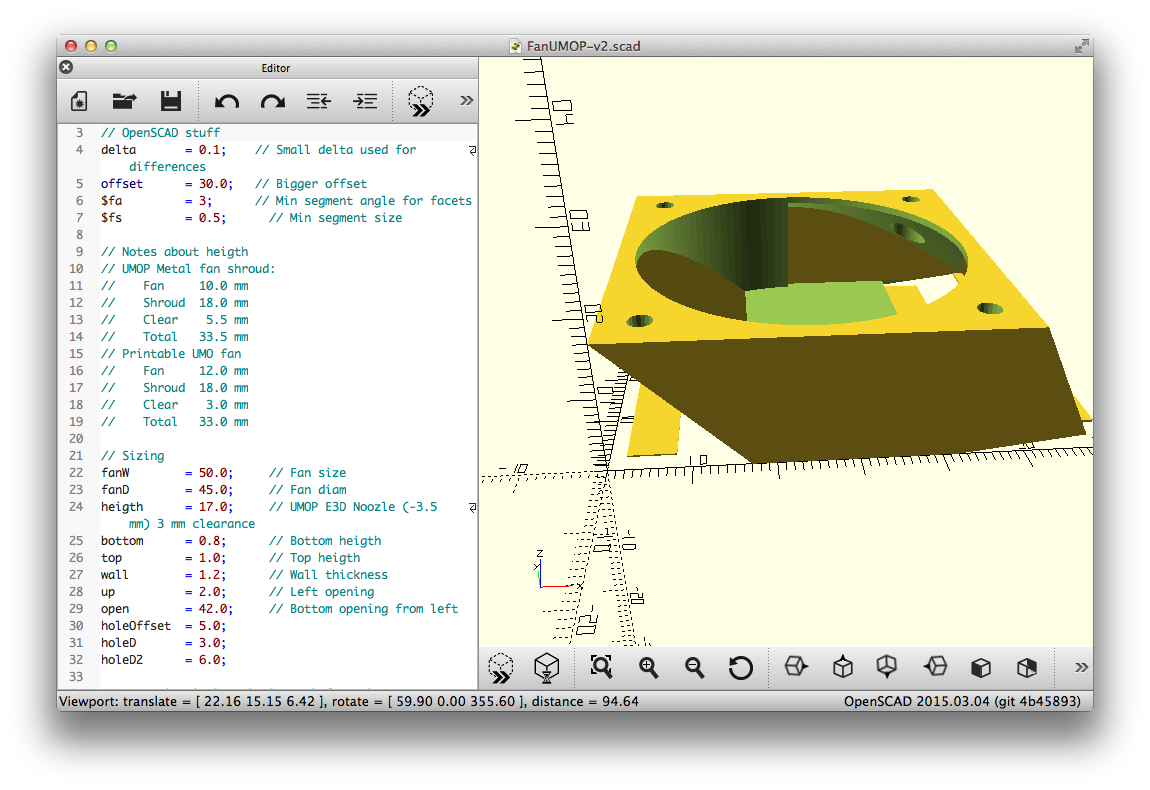Save the file with the floppy disk icon
This screenshot has width=1150, height=790.
[x=171, y=101]
